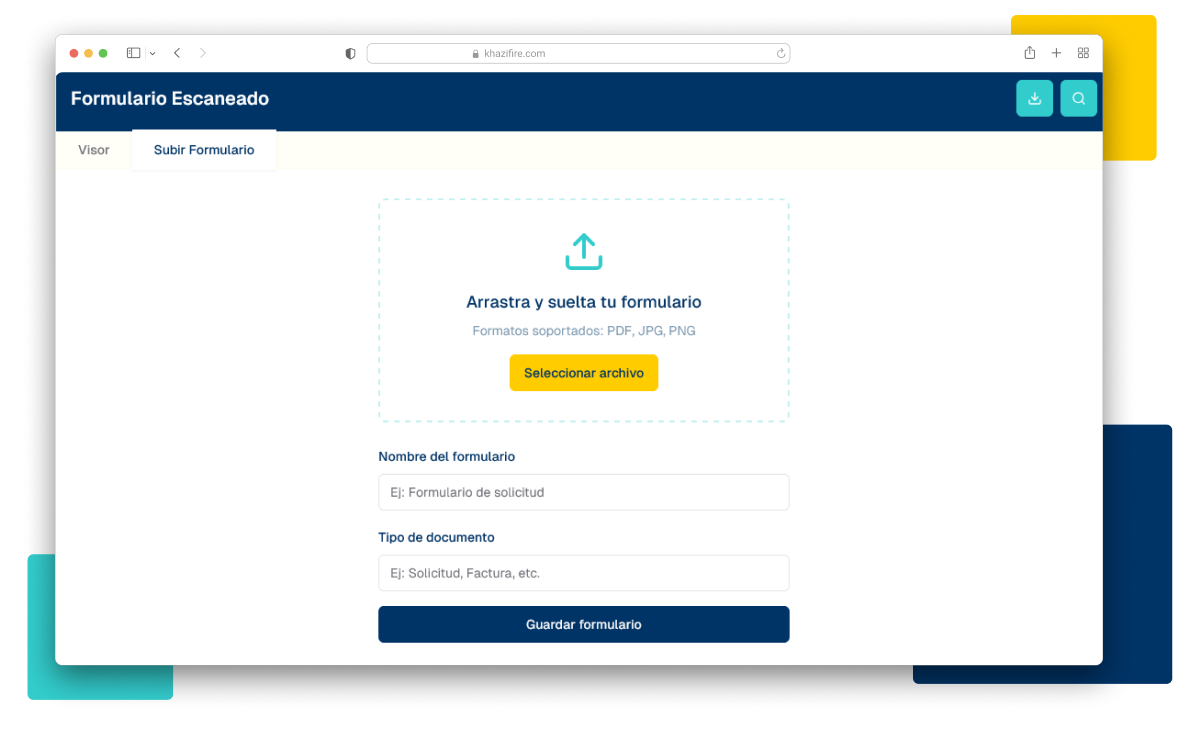1200x741 pixels.
Task: Click the download icon in header
Action: click(x=1034, y=98)
